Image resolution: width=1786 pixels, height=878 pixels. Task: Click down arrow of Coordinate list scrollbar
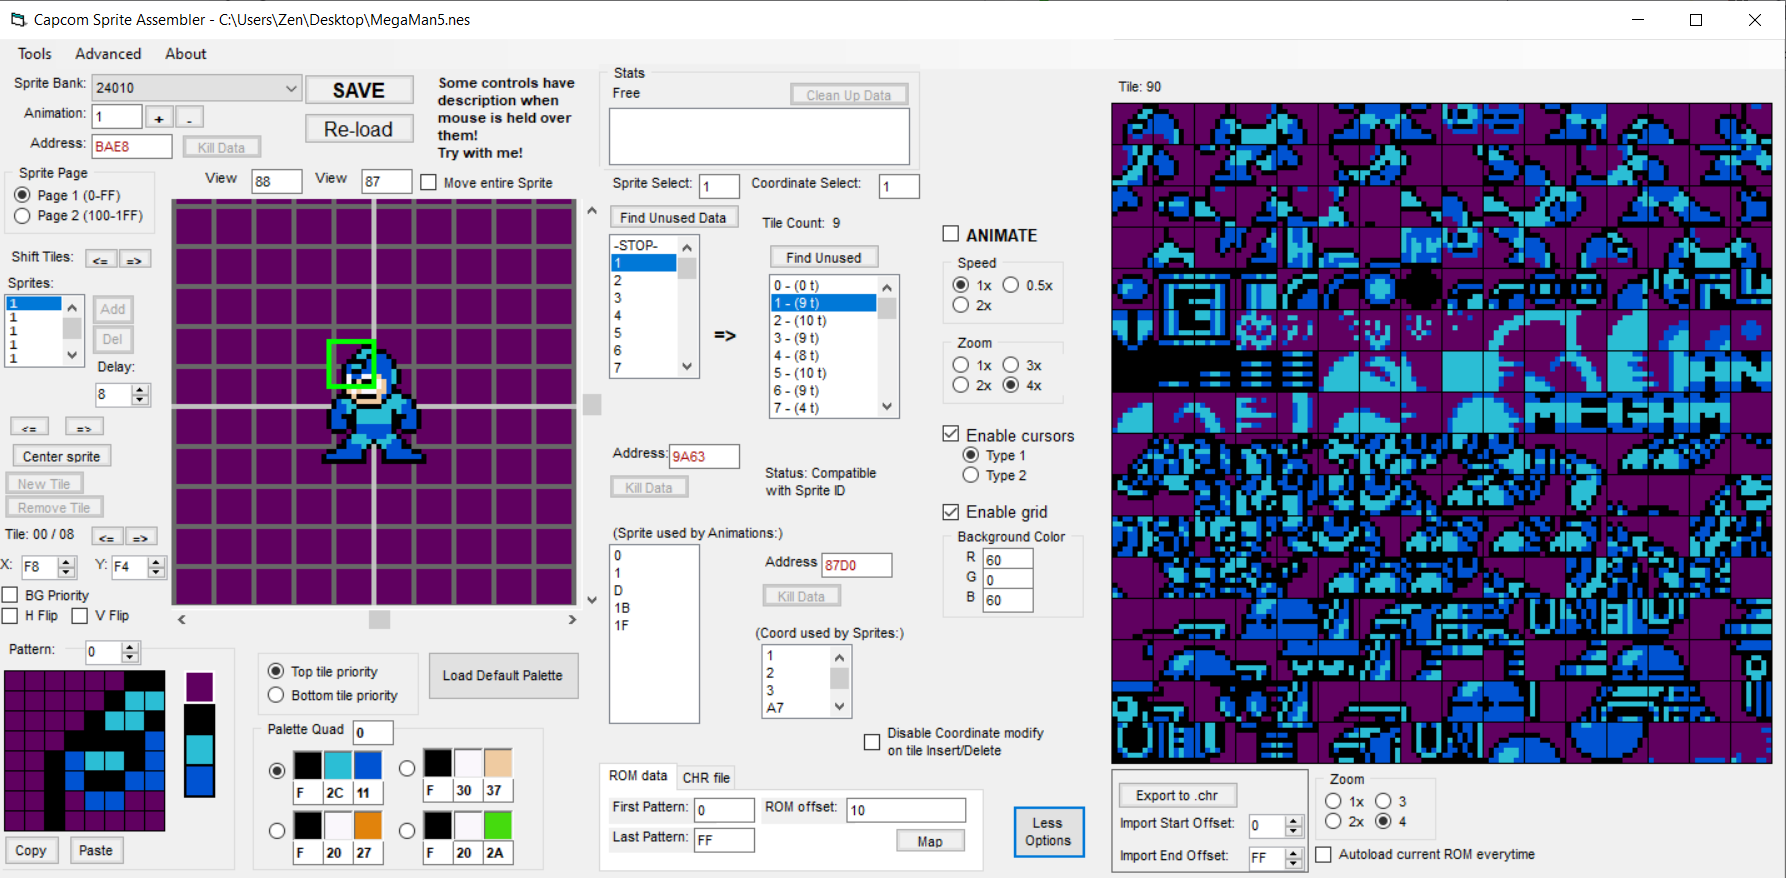(x=887, y=407)
